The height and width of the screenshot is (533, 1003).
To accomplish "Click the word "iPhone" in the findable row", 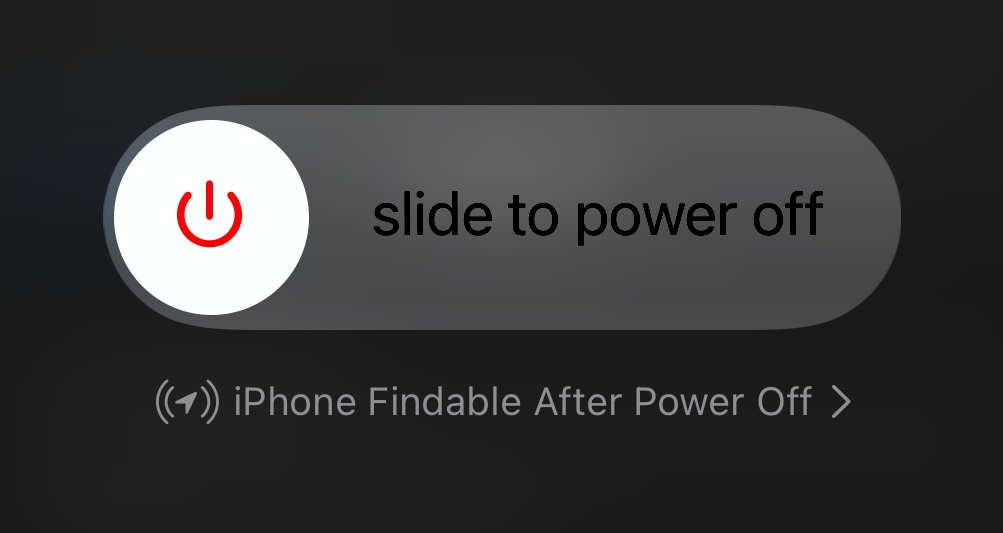I will click(x=294, y=402).
